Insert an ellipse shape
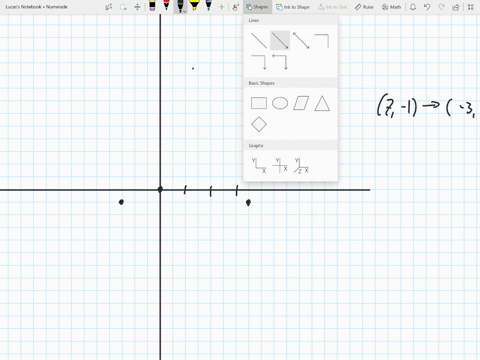The height and width of the screenshot is (360, 480). point(280,103)
